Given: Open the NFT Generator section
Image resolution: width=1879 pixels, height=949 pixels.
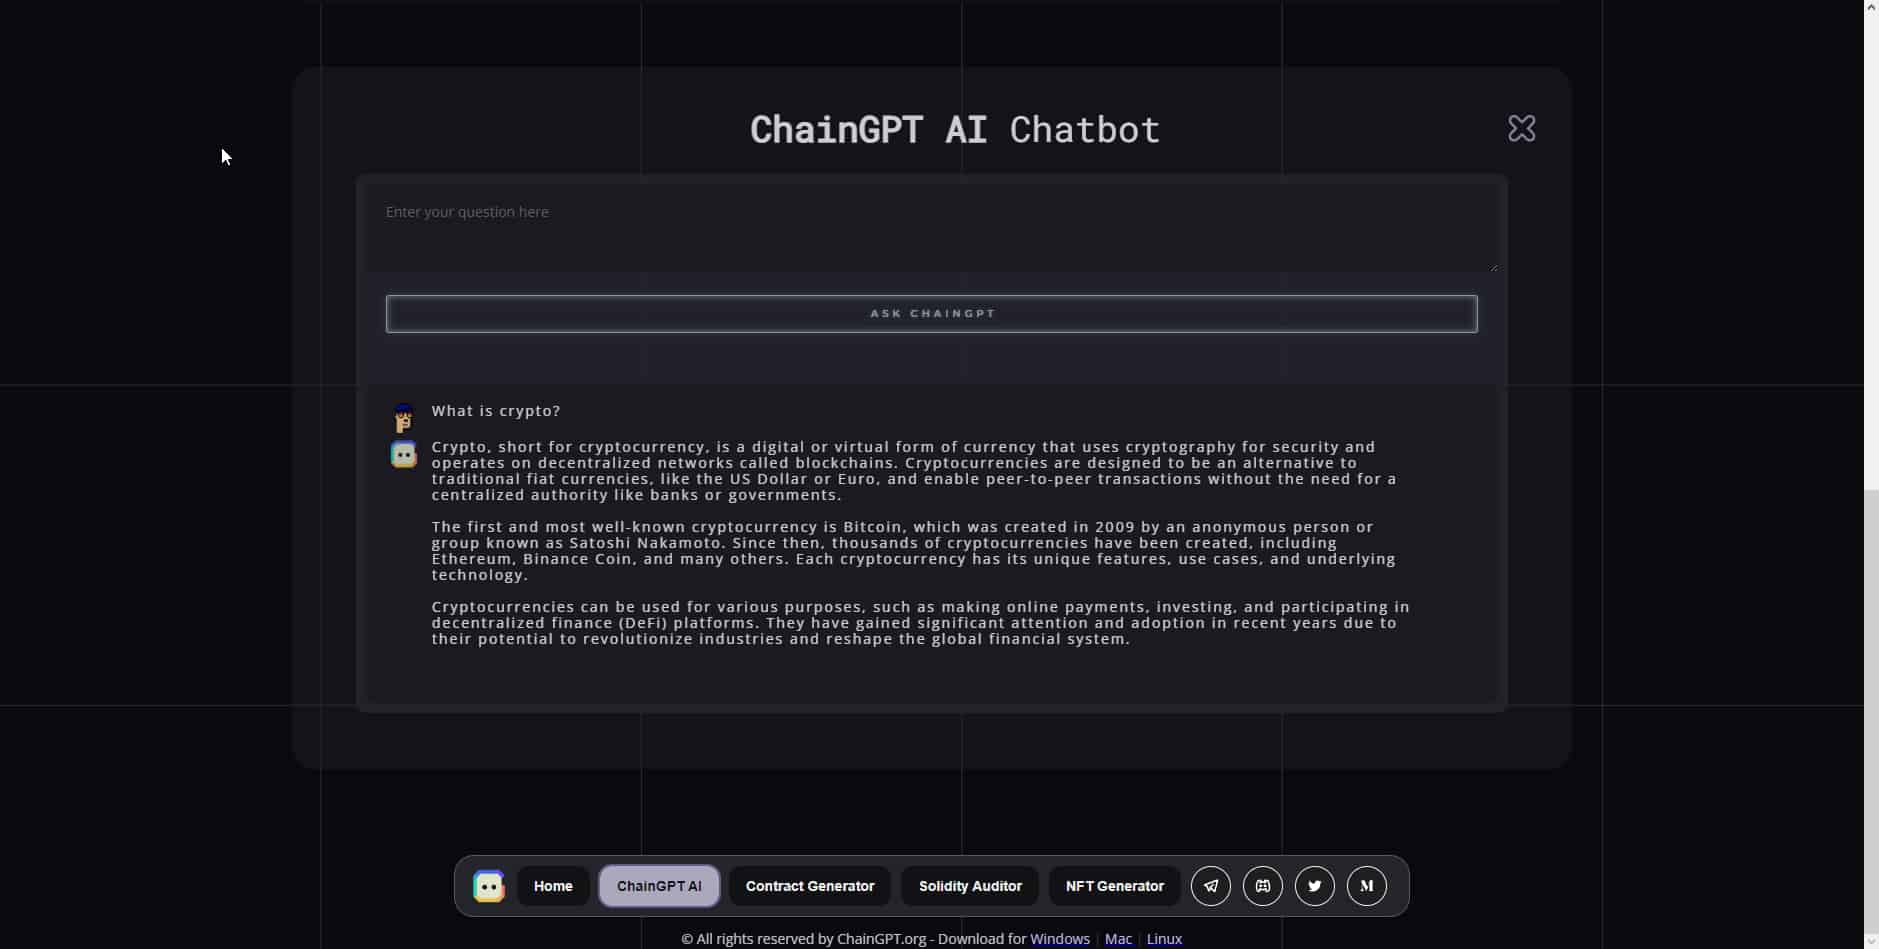Looking at the screenshot, I should 1114,886.
